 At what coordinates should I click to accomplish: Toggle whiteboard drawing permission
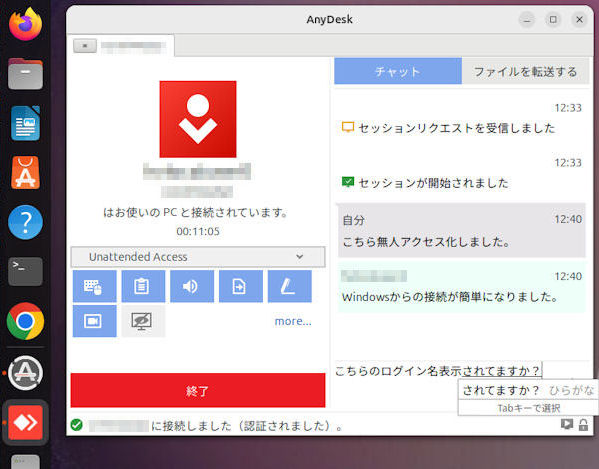coord(290,286)
